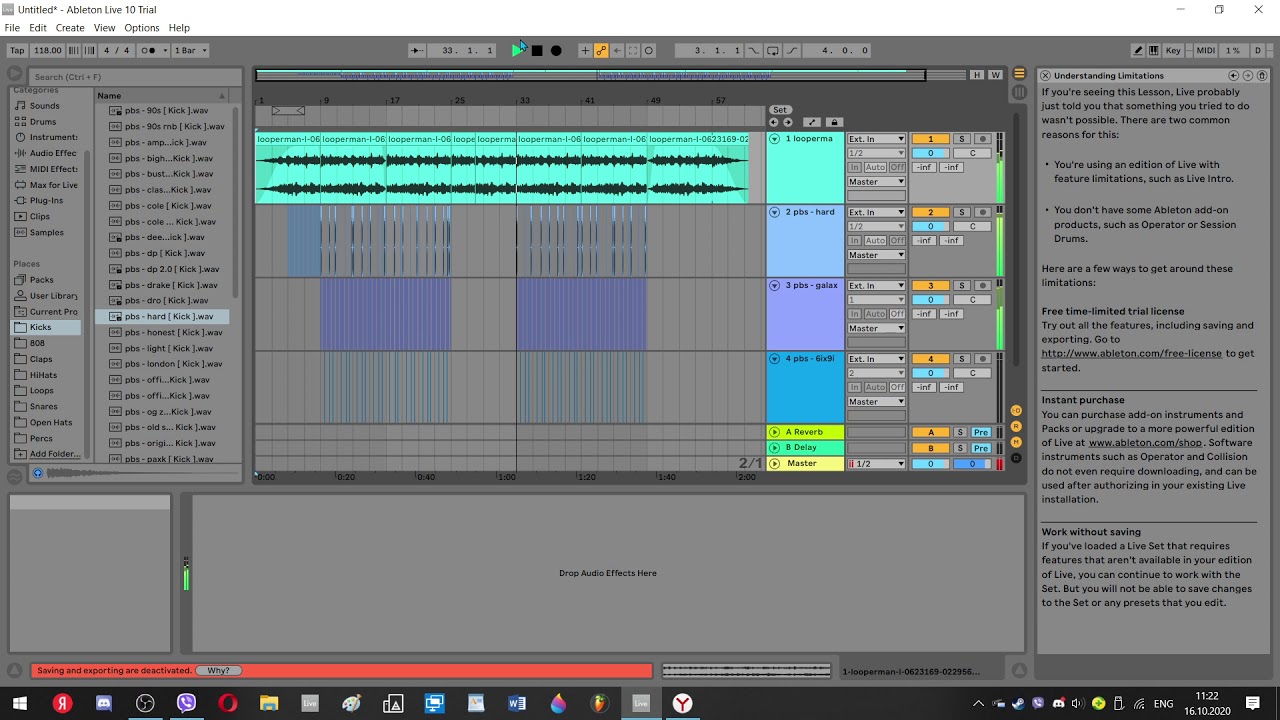
Task: Open the Create menu
Action: click(70, 28)
